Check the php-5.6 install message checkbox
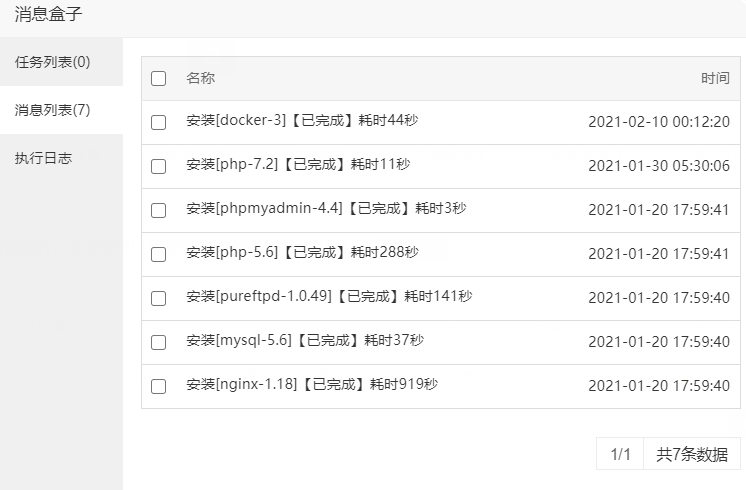 (159, 254)
